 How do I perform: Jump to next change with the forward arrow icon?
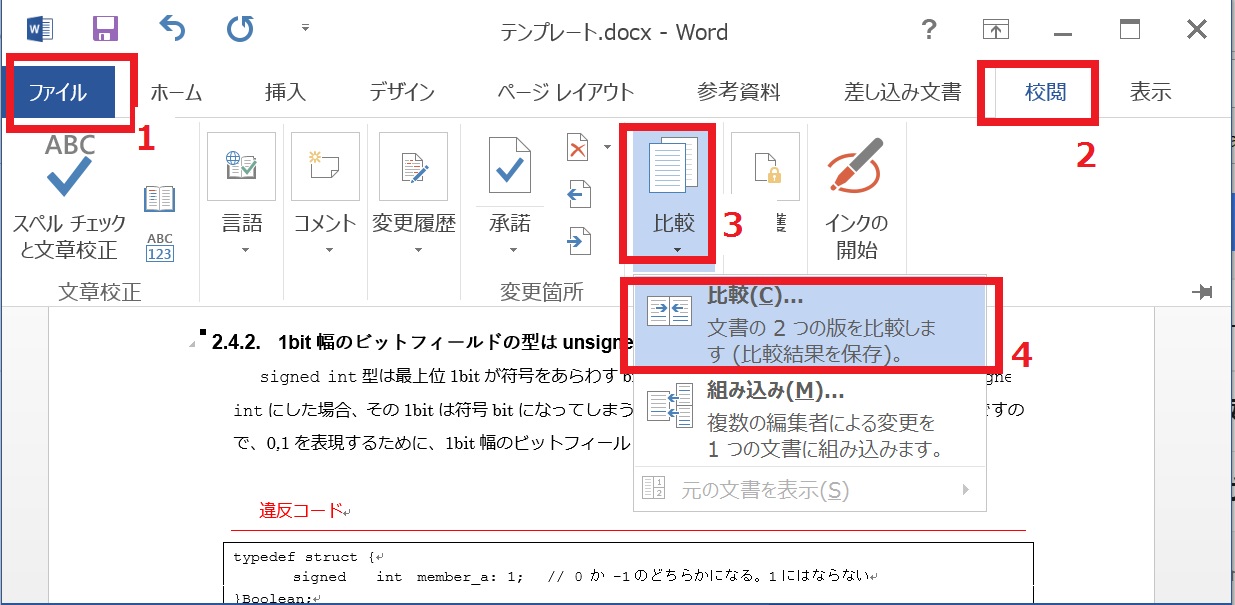tap(578, 240)
